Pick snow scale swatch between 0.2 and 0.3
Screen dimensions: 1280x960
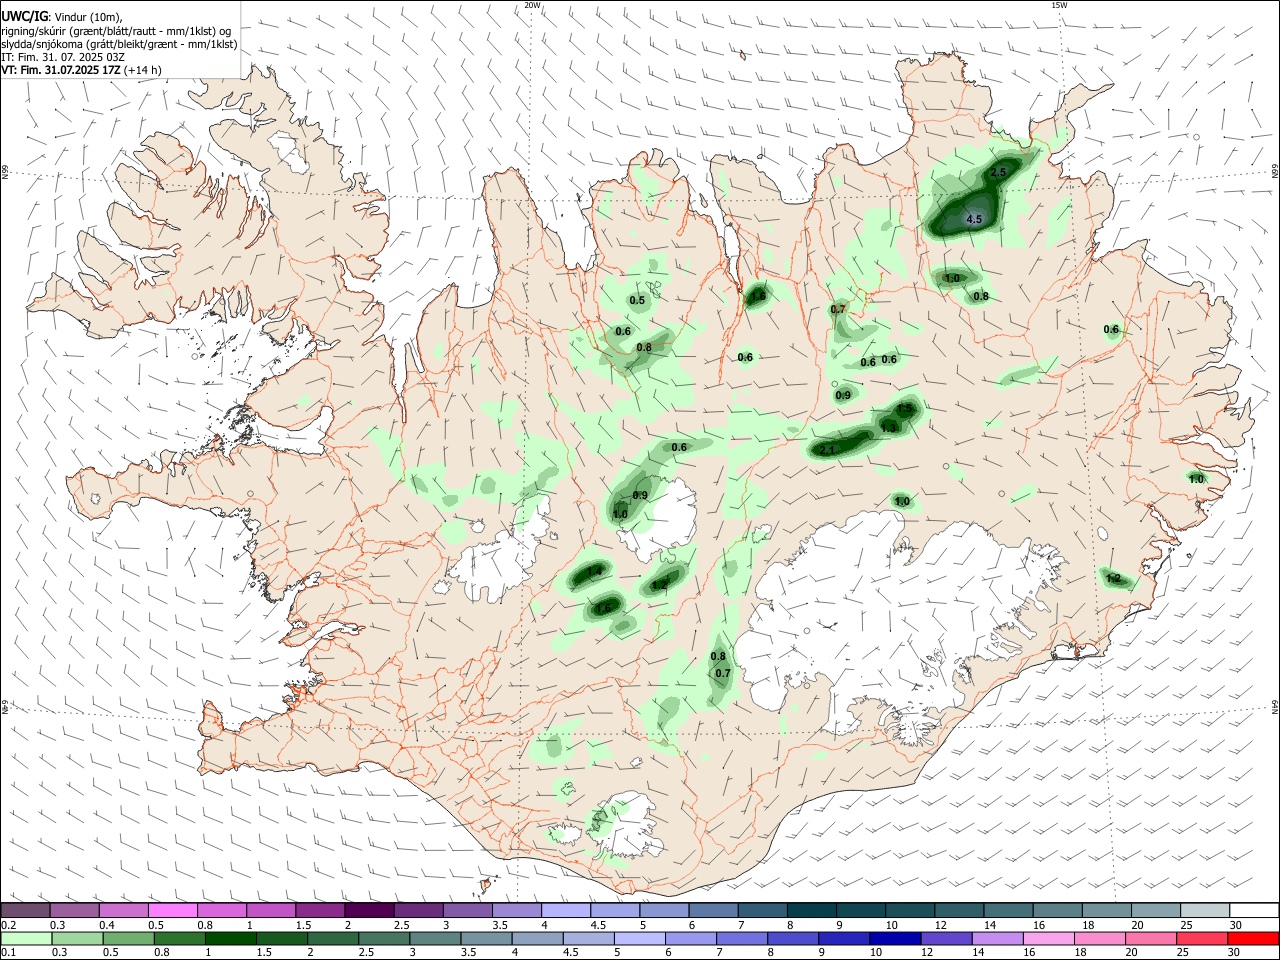25,911
